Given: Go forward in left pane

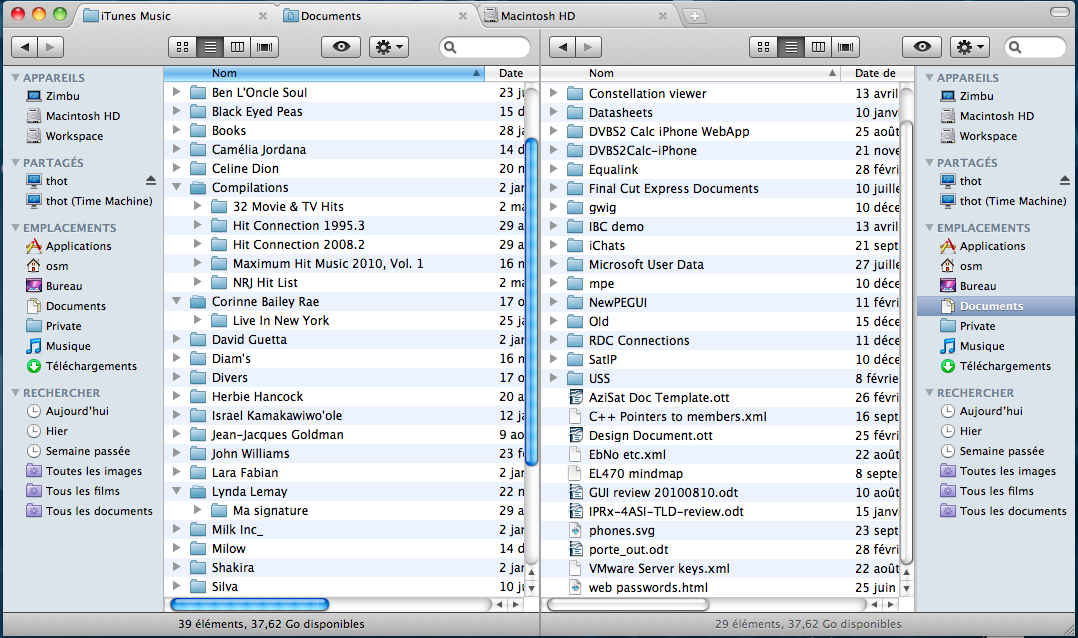Looking at the screenshot, I should click(x=50, y=47).
